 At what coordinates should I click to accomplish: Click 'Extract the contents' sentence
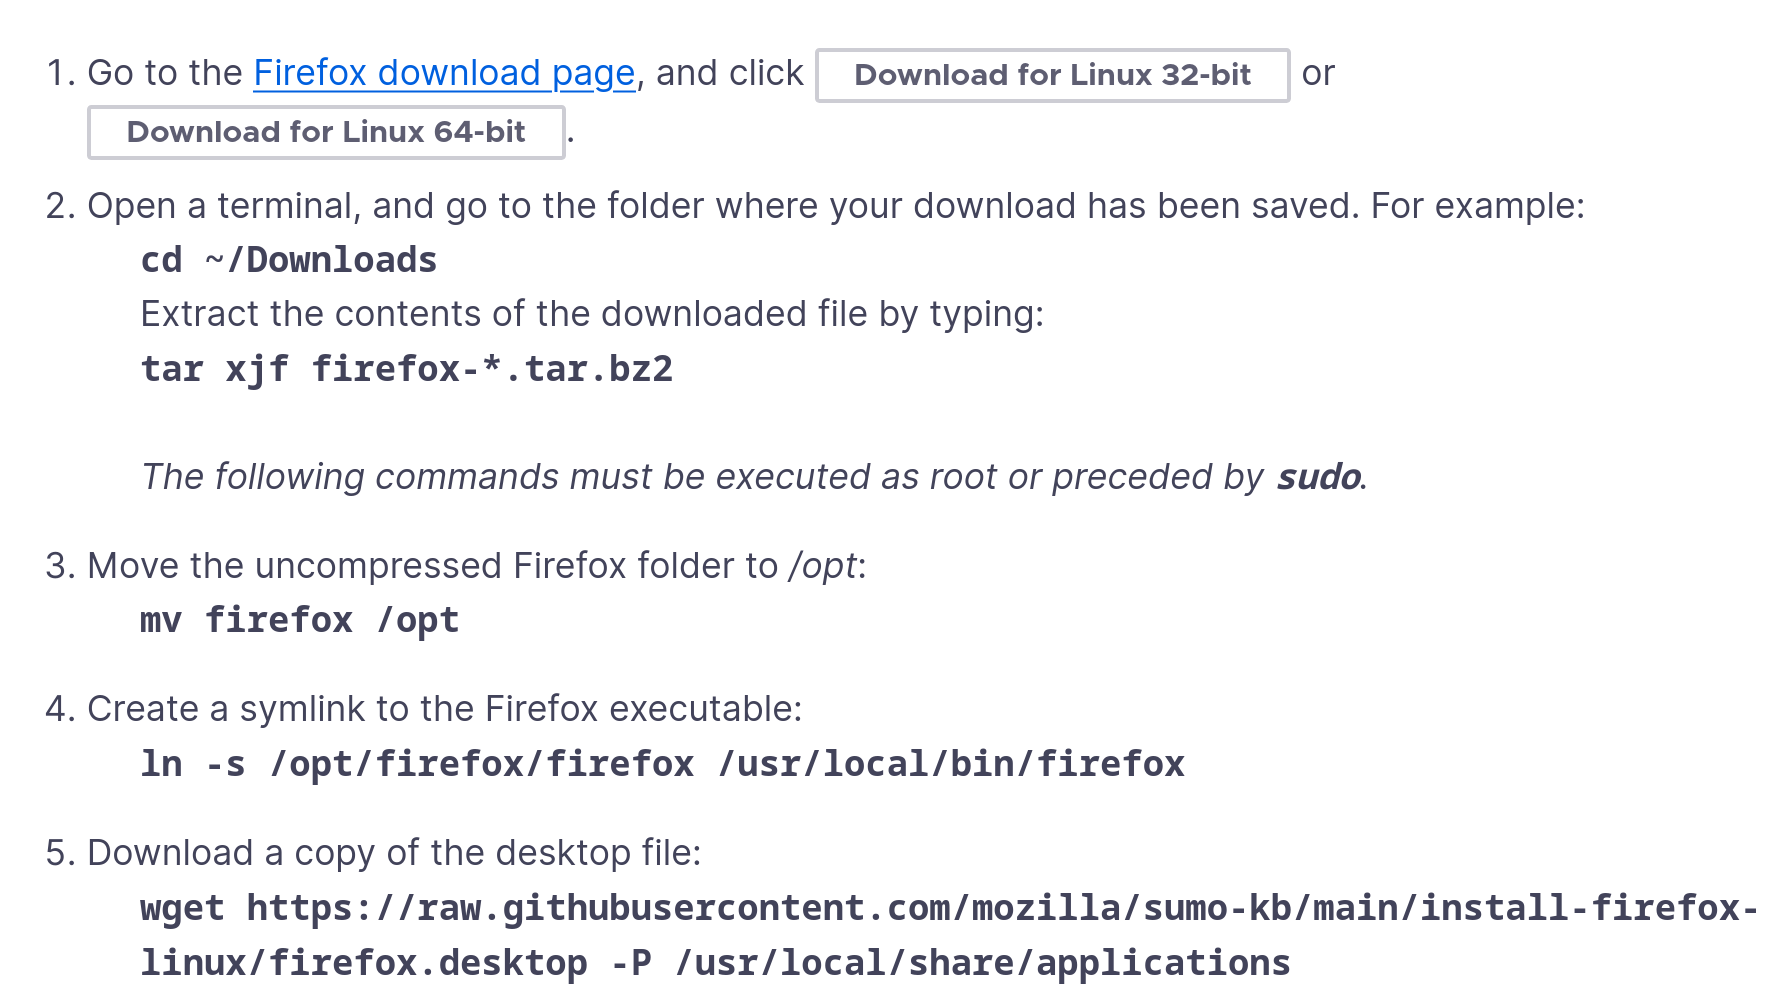click(x=592, y=314)
